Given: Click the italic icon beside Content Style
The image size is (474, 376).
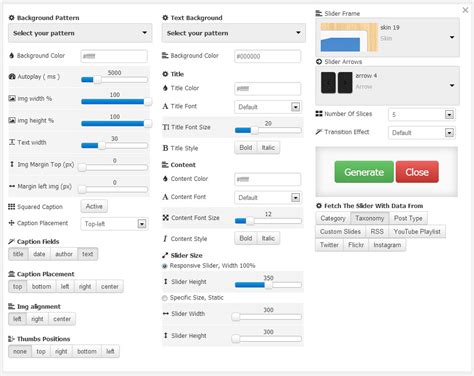Looking at the screenshot, I should pos(165,239).
